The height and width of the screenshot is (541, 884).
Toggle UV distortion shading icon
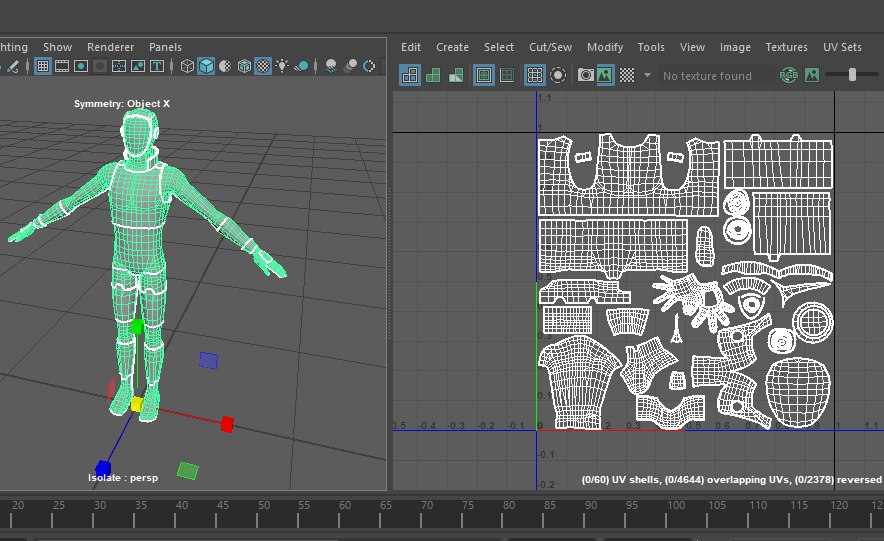pos(456,75)
